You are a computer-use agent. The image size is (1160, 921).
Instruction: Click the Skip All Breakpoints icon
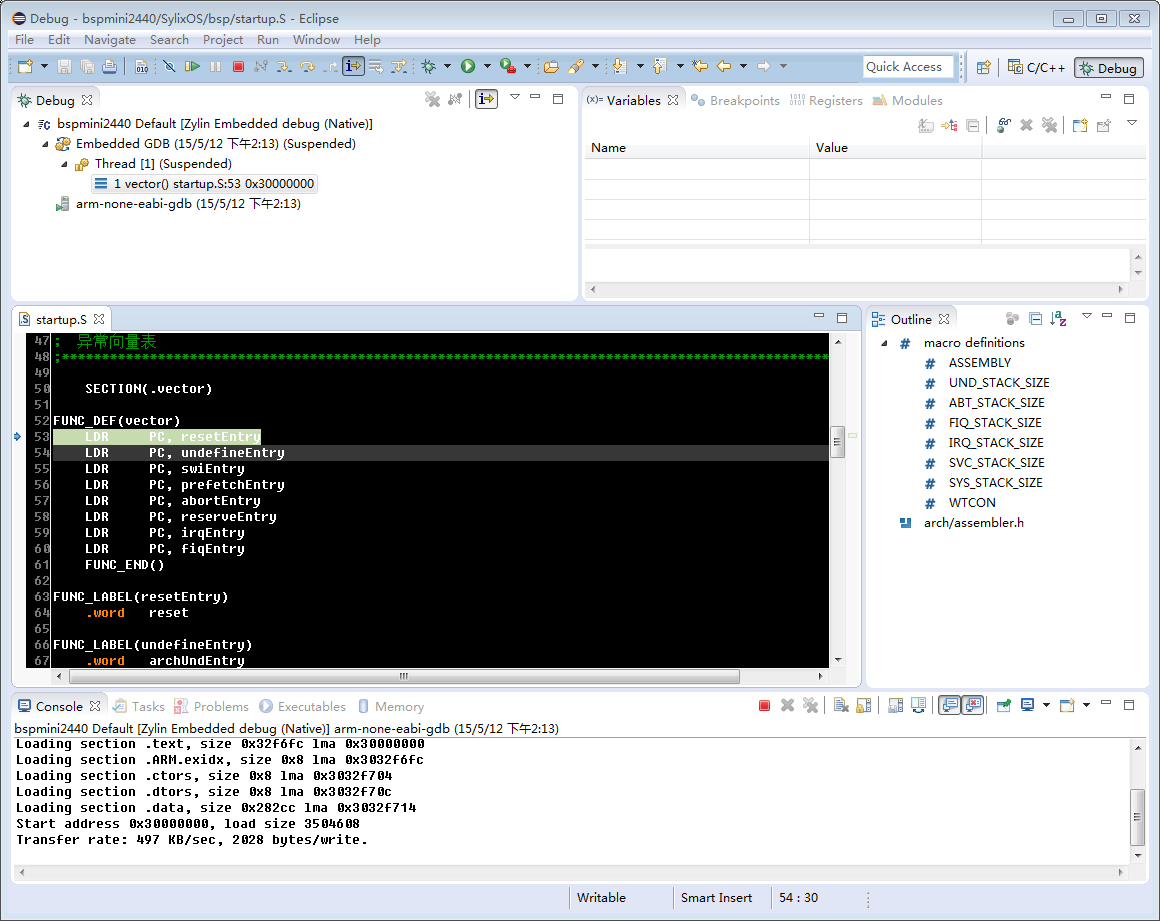pos(169,67)
